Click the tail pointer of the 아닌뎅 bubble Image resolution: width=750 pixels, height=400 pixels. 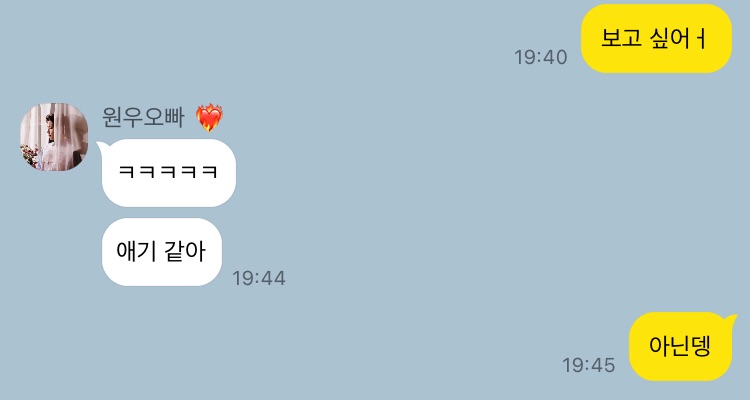pos(731,319)
